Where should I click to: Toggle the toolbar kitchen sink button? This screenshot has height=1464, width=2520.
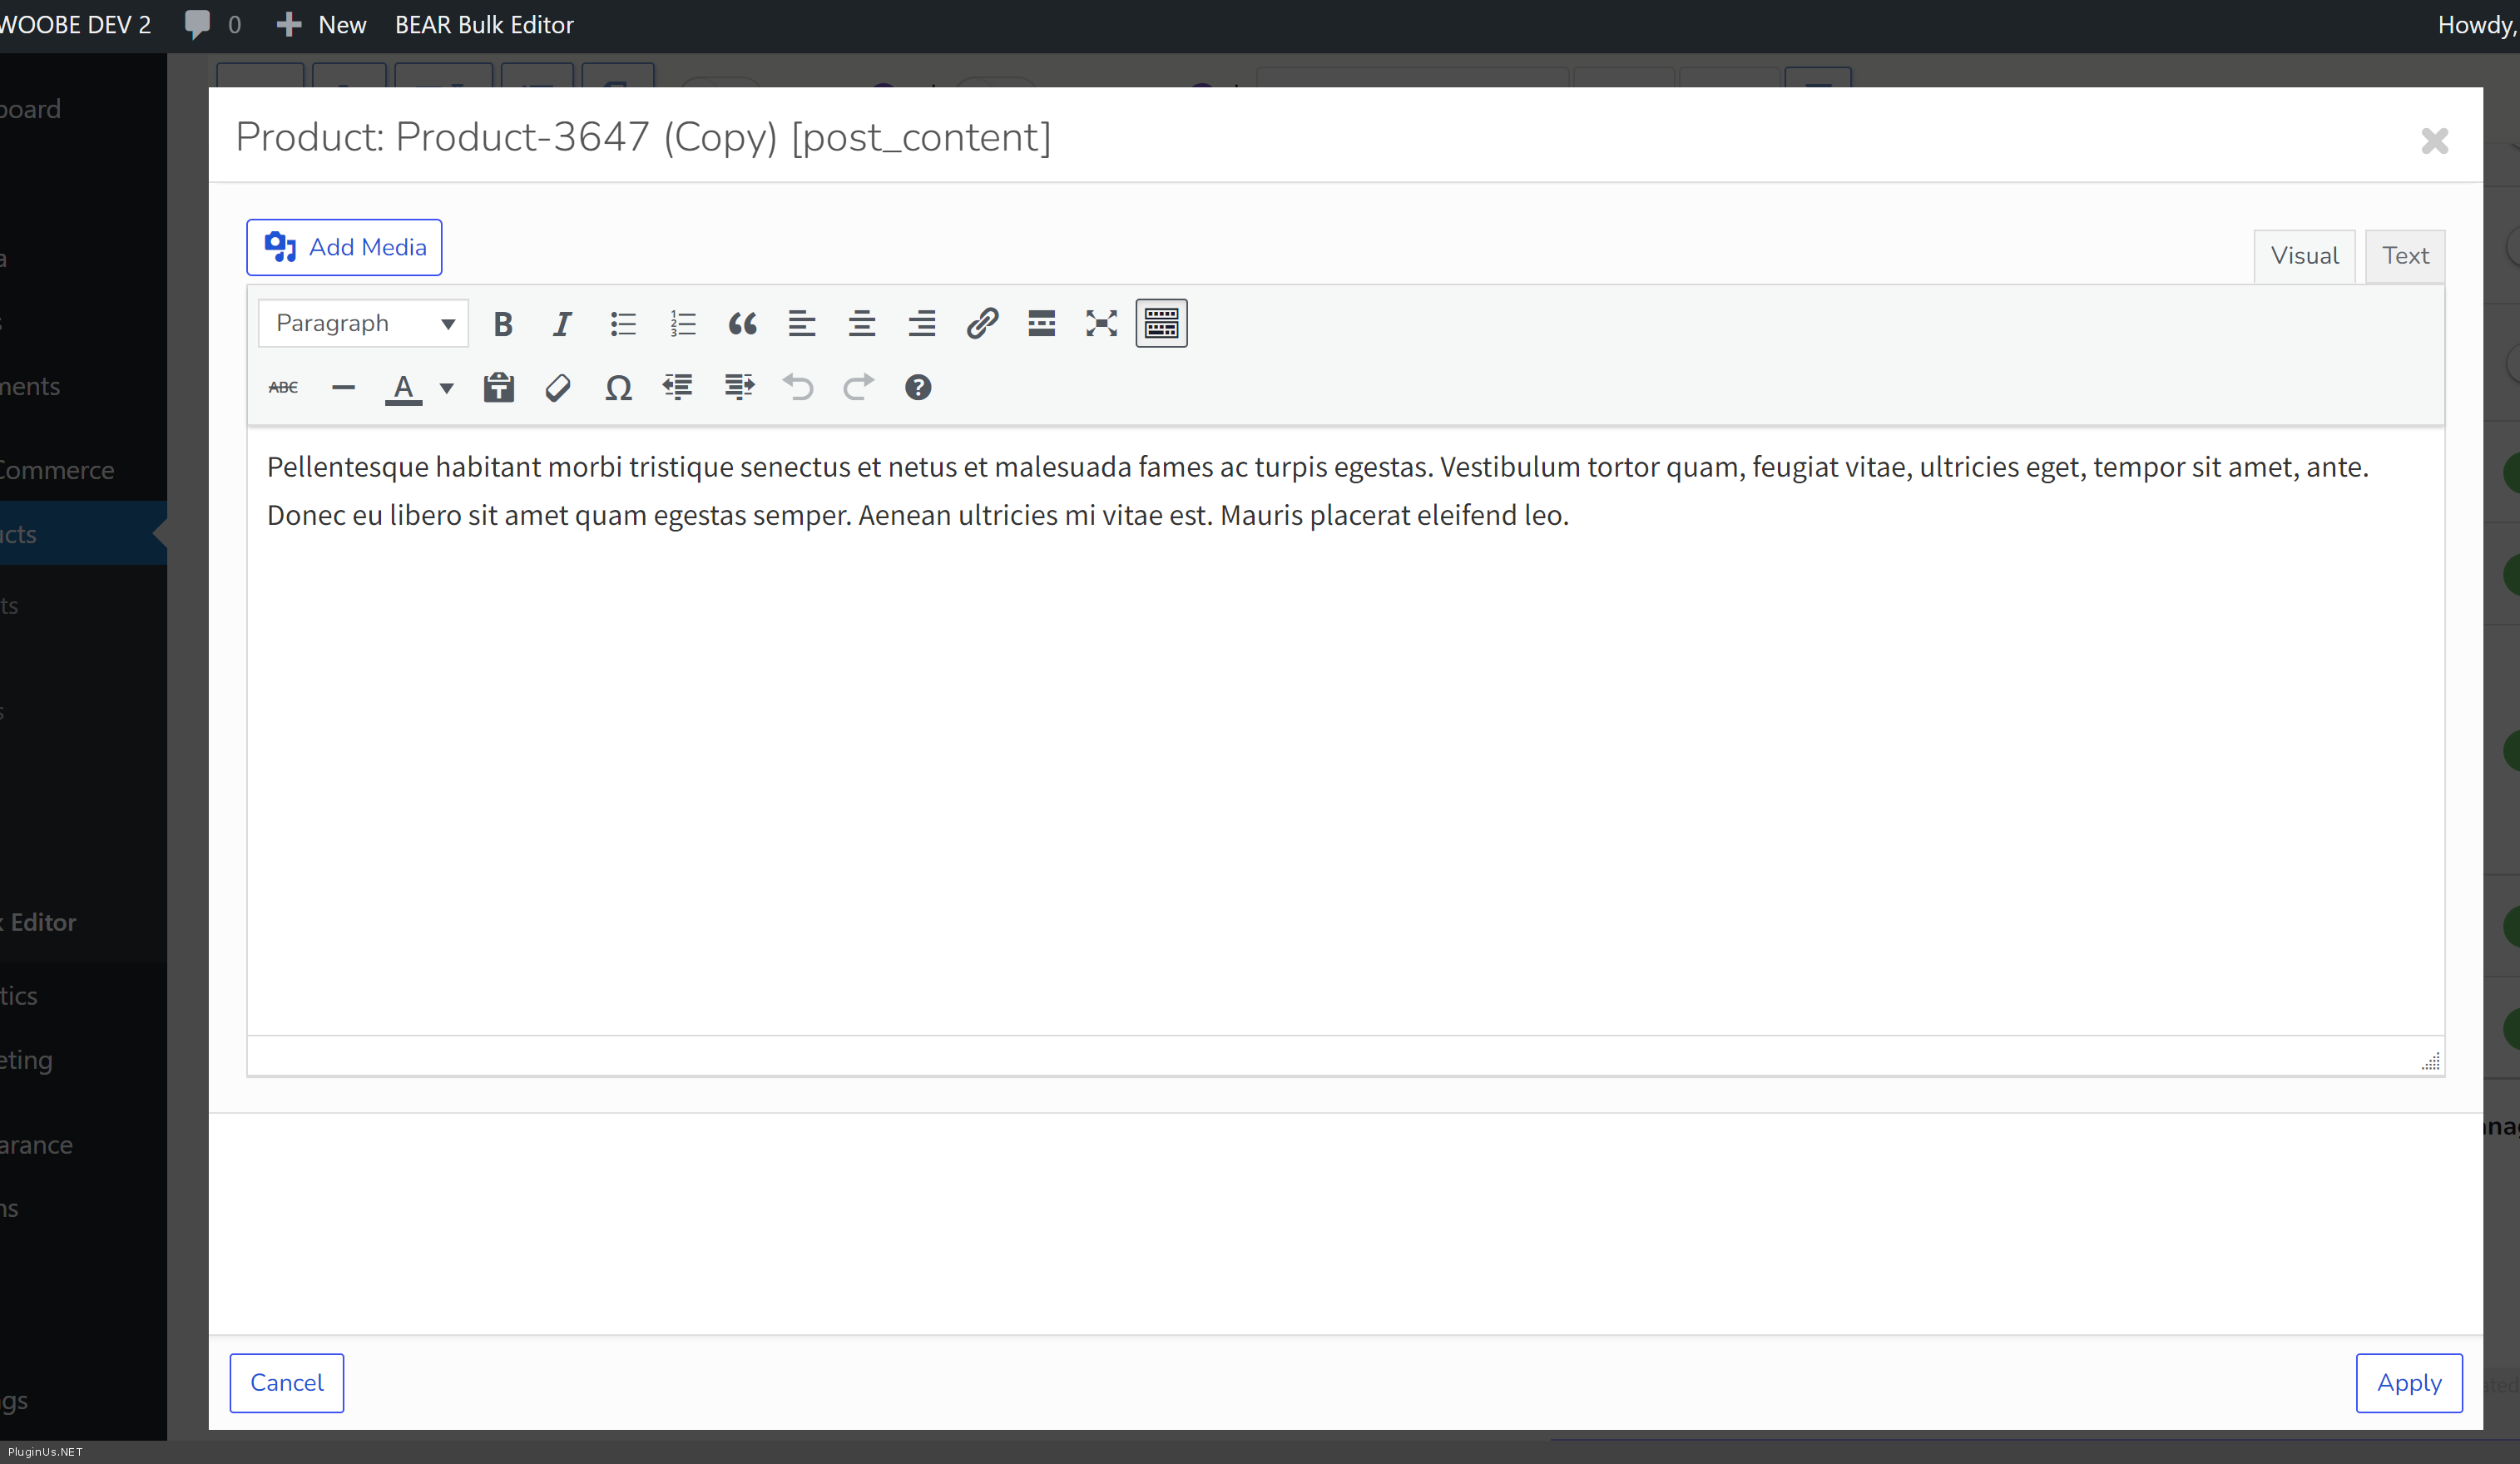1161,323
